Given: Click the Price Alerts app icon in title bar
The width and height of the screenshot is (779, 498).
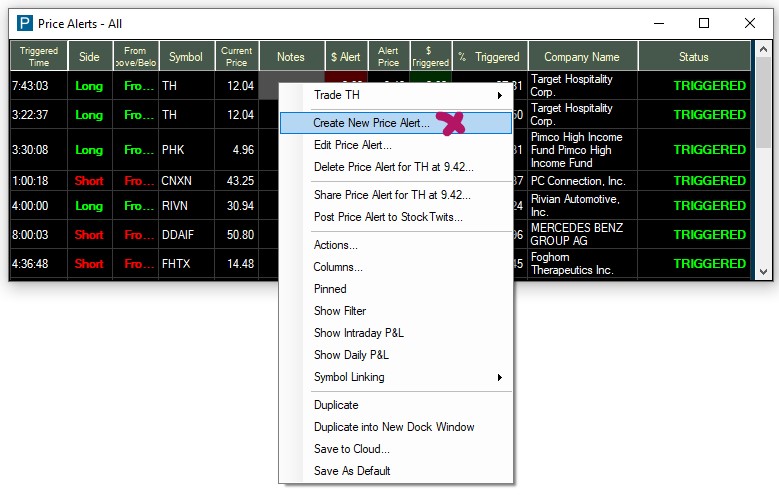Looking at the screenshot, I should 25,23.
